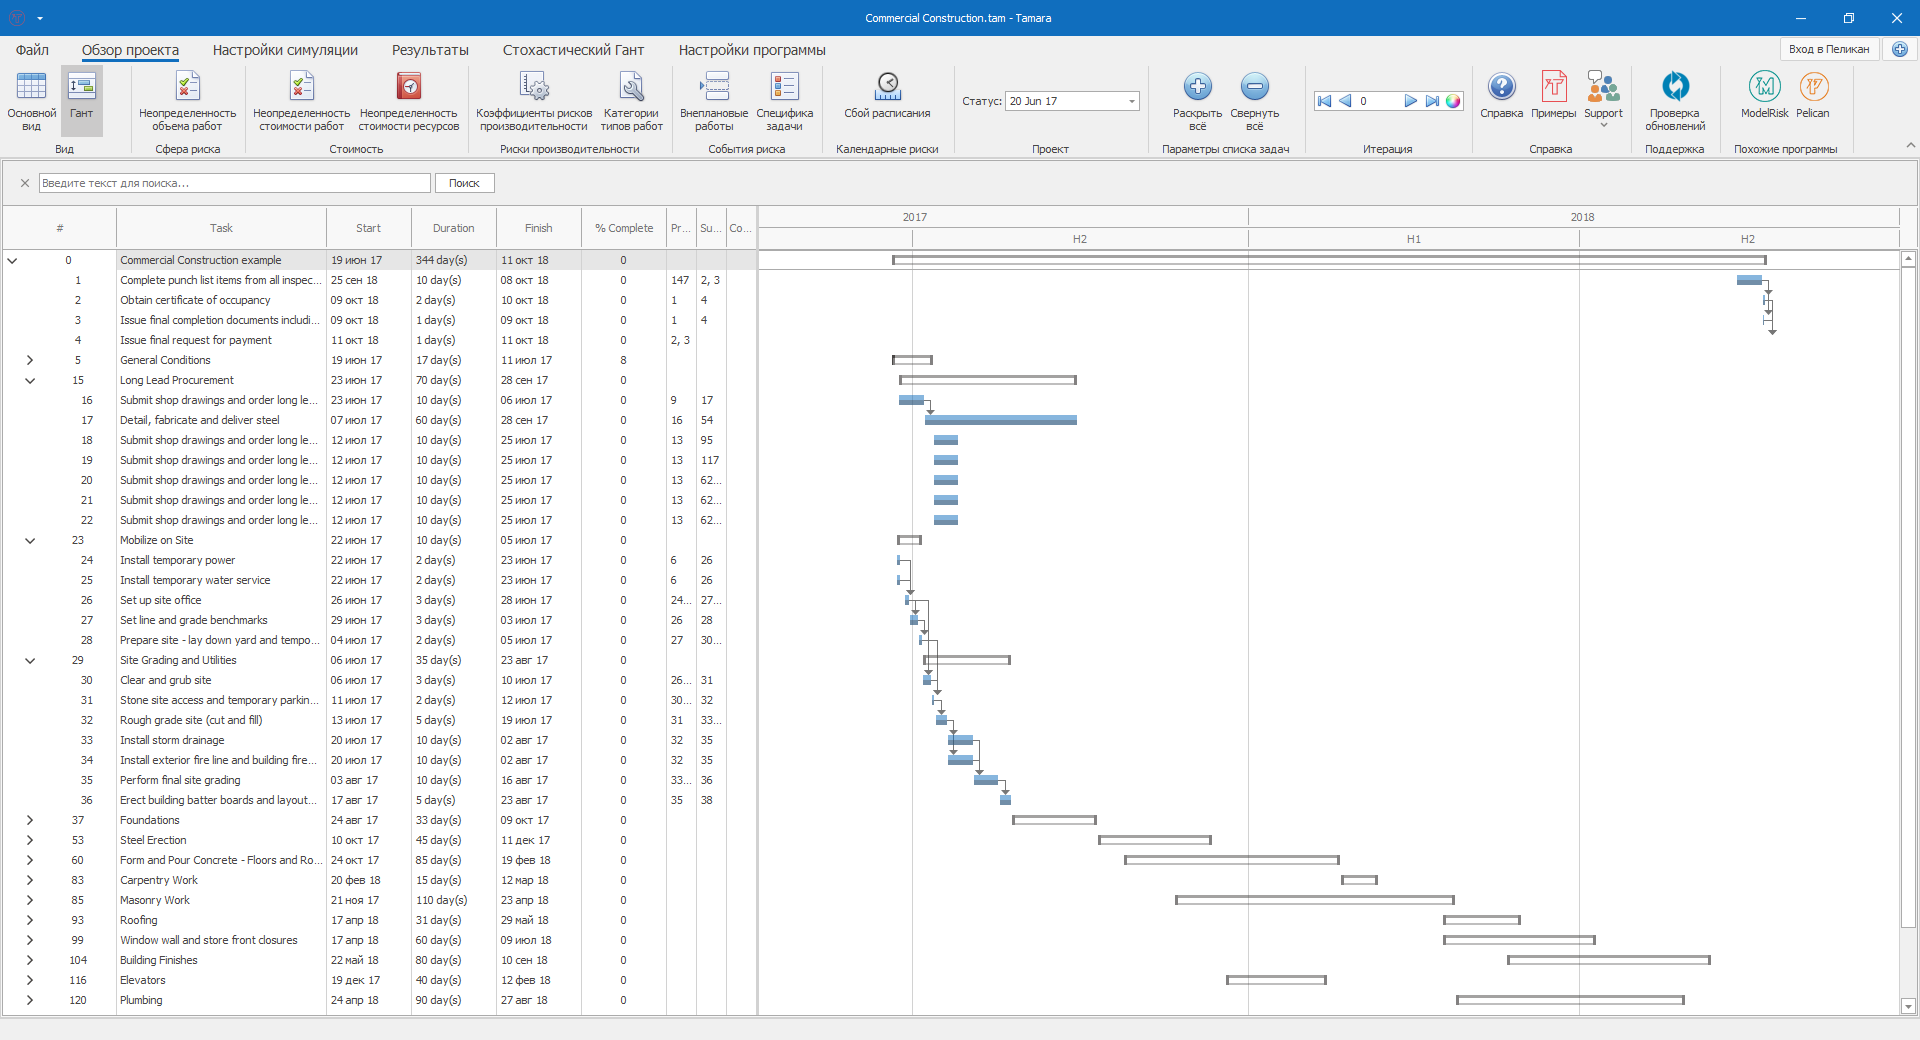Expand the Foundations task group
This screenshot has height=1040, width=1920.
(30, 820)
